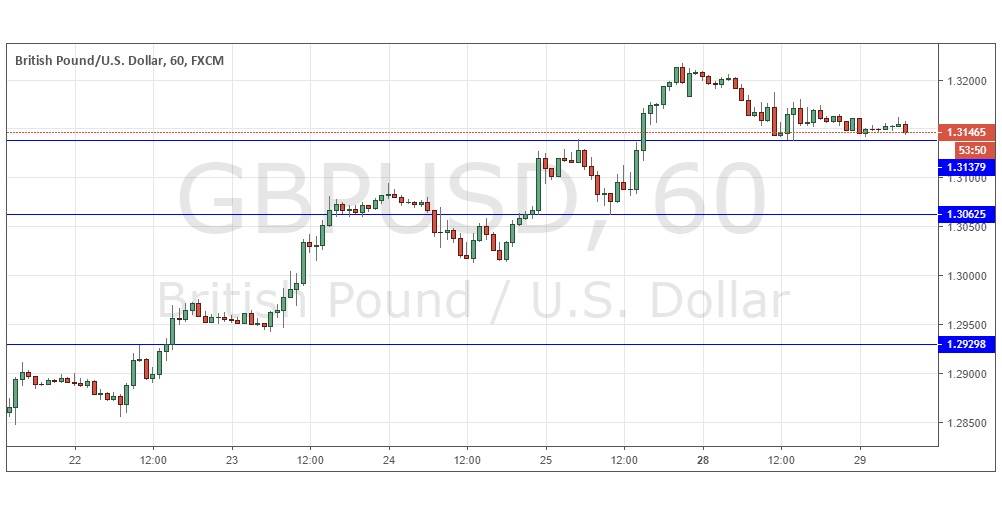The width and height of the screenshot is (1002, 508).
Task: Select the 1.29500 price axis label
Action: (x=966, y=326)
